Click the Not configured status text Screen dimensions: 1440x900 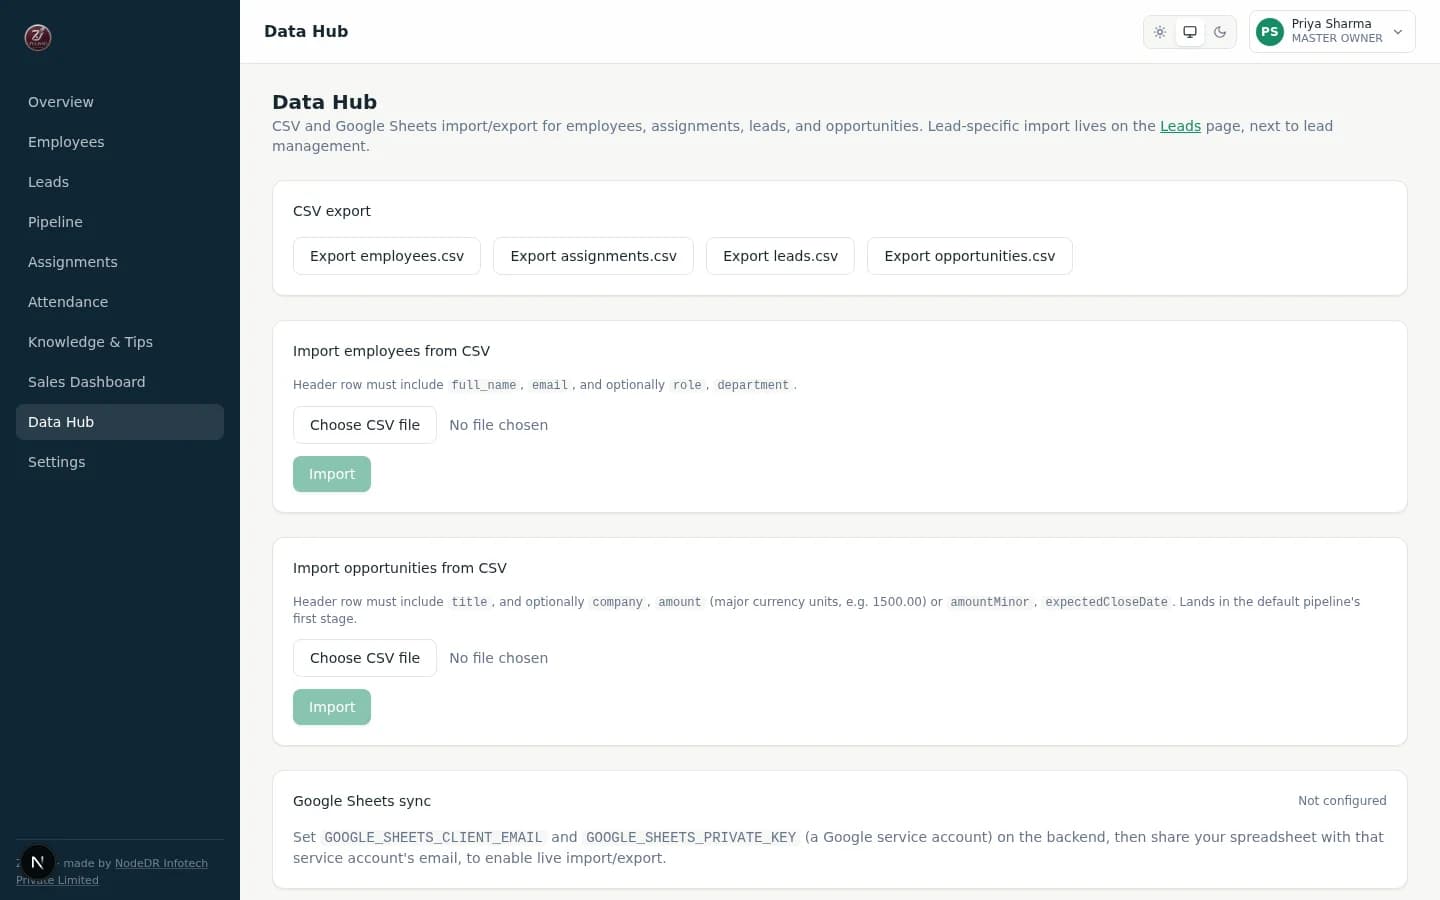pos(1342,801)
